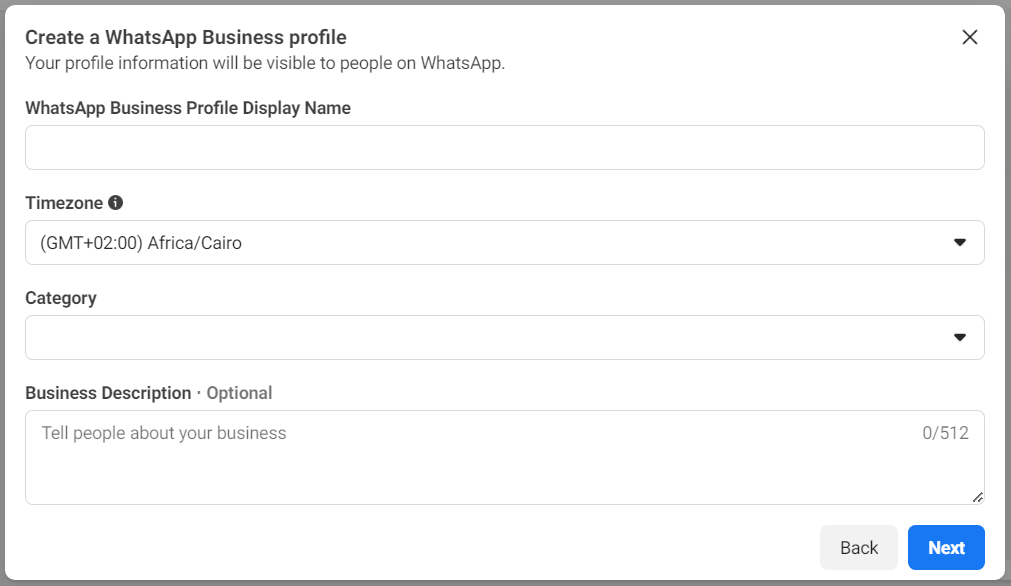Click the 'Create a WhatsApp Business profile' heading
Viewport: 1011px width, 586px height.
tap(186, 37)
